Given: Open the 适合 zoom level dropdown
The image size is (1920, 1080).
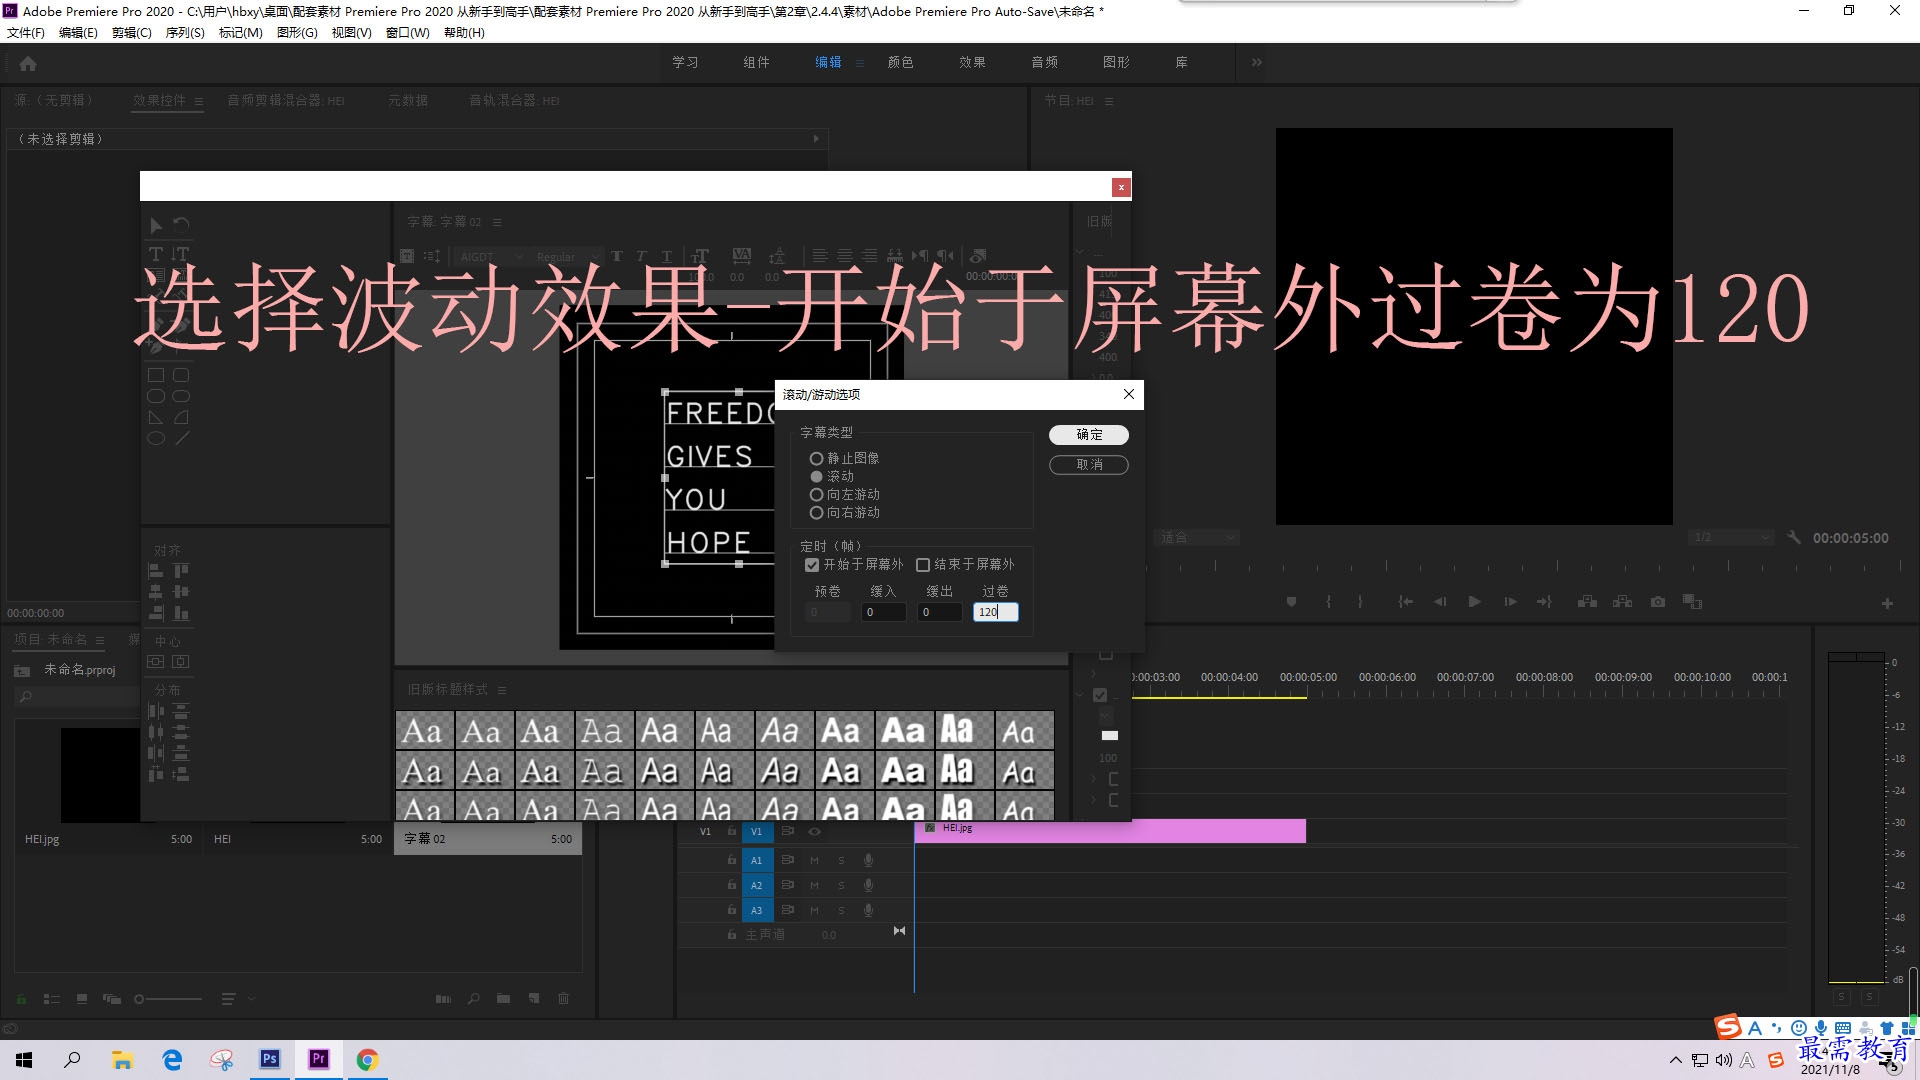Looking at the screenshot, I should (x=1197, y=538).
